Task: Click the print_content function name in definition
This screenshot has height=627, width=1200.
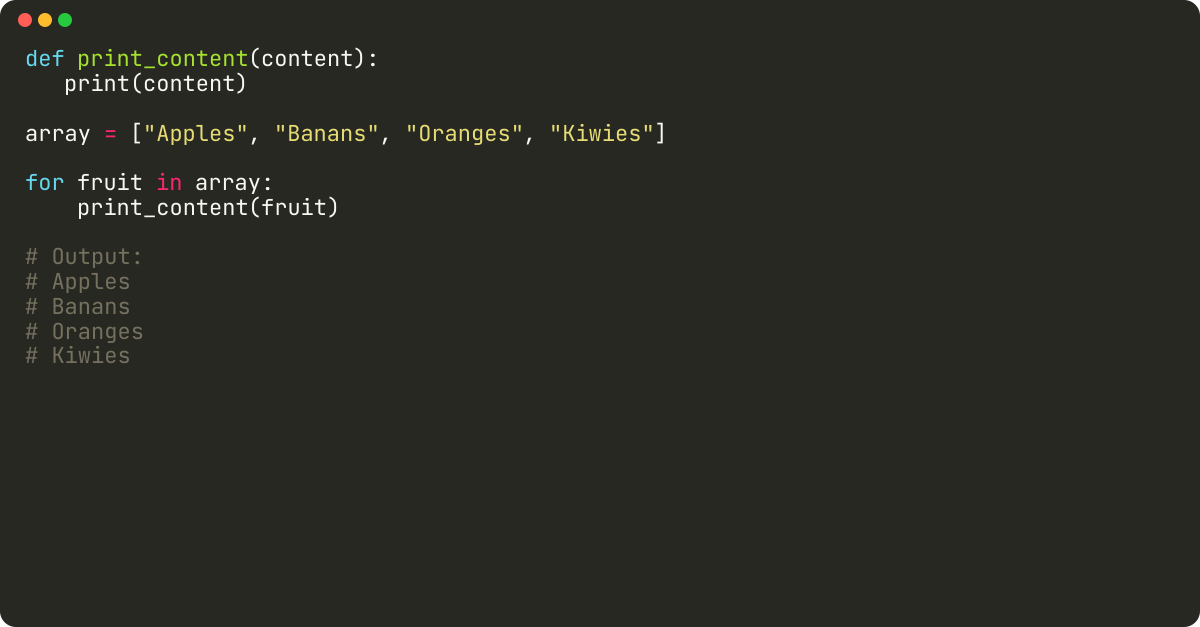Action: coord(163,59)
